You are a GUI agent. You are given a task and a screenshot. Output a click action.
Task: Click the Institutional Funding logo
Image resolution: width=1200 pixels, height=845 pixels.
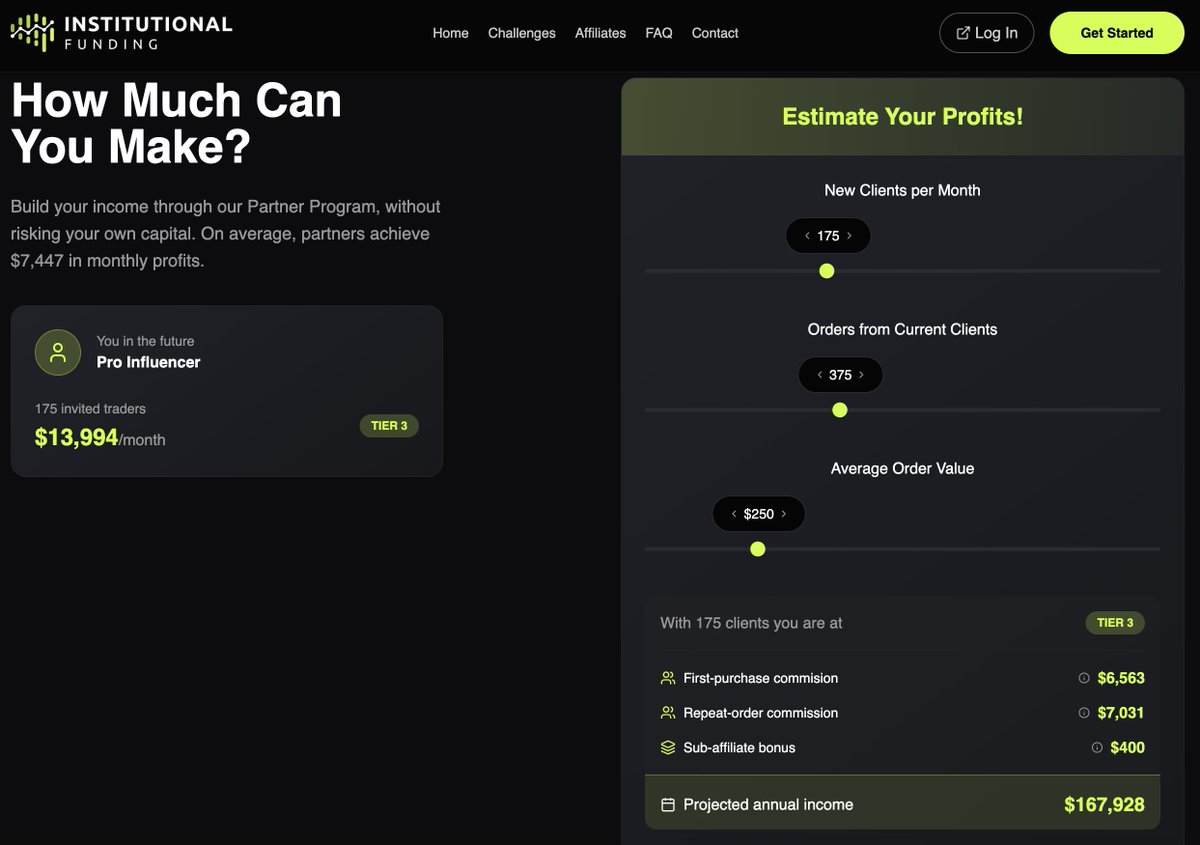pos(121,32)
